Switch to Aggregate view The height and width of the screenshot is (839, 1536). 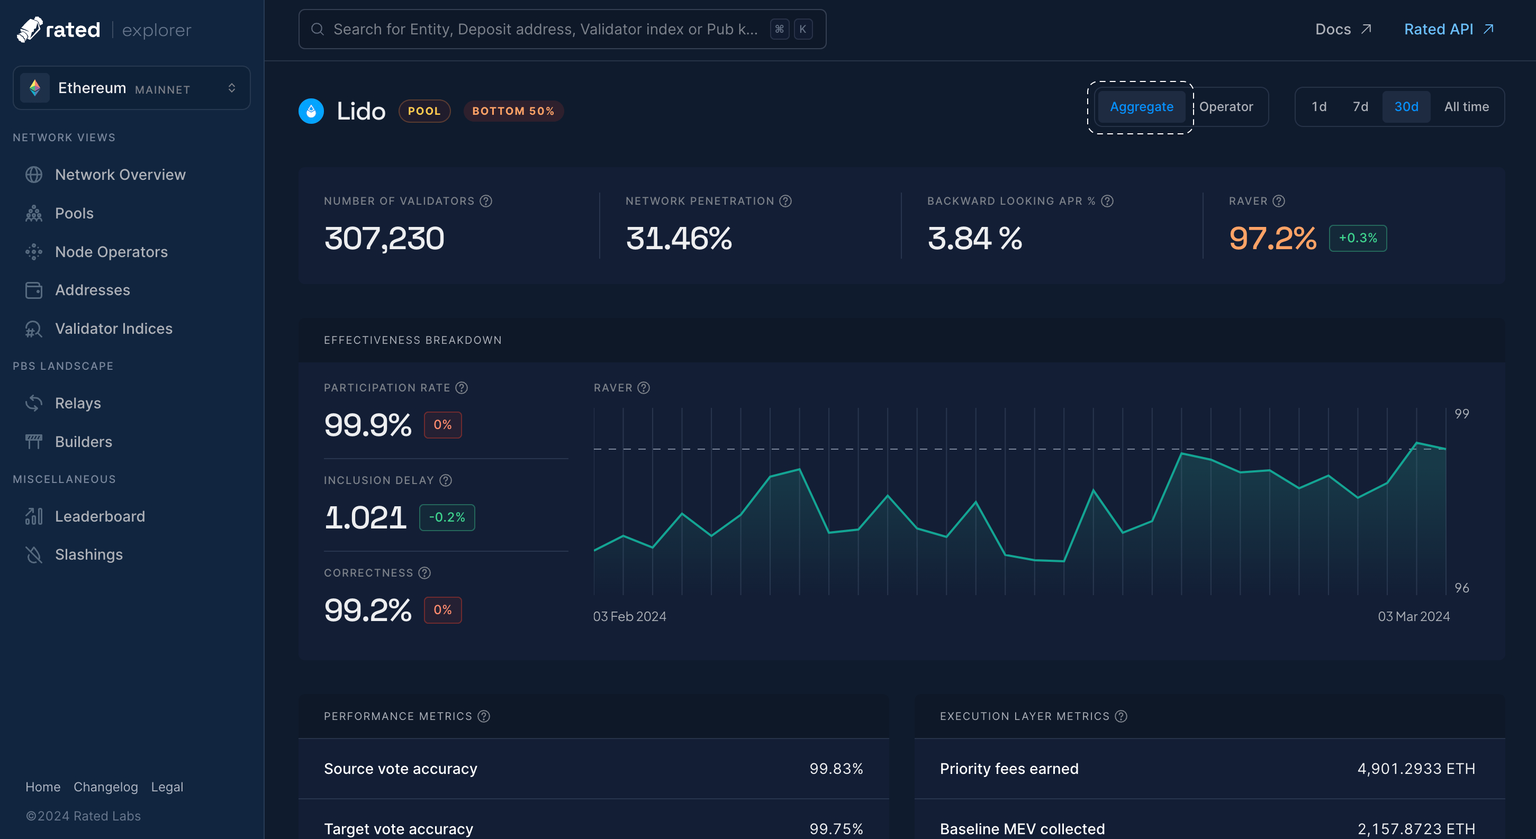(1141, 107)
